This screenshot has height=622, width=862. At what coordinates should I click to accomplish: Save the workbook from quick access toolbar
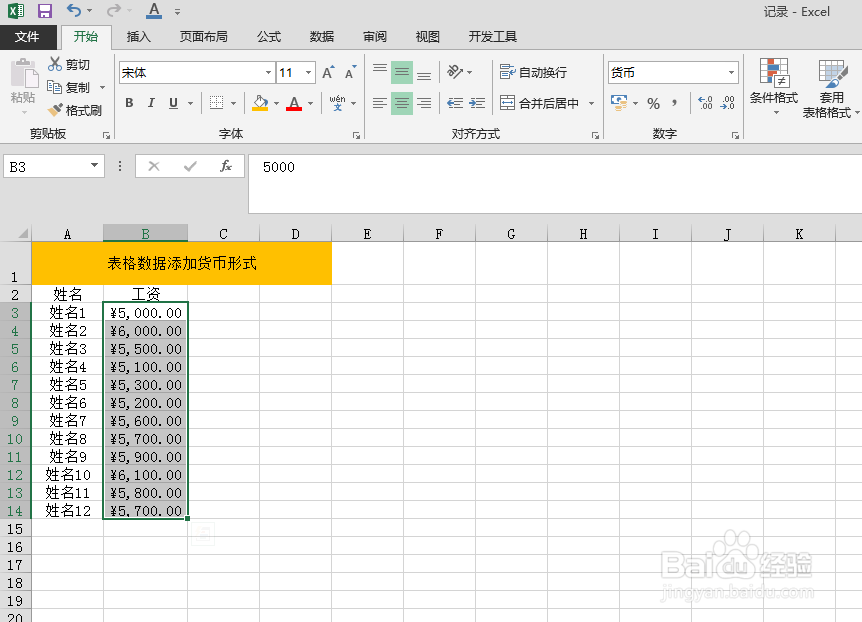[43, 10]
